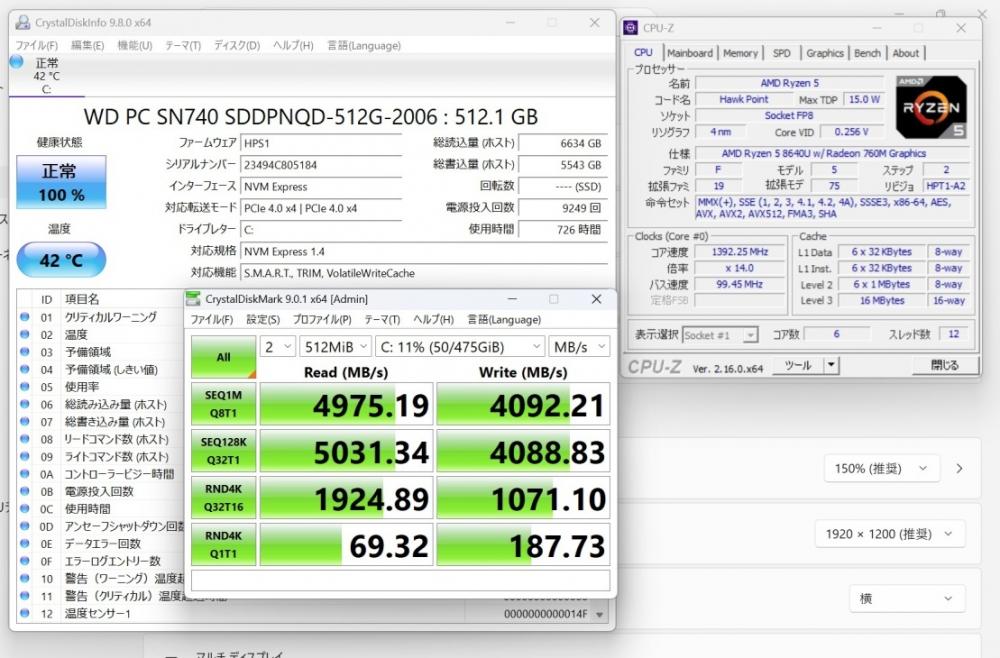Open display scale dropdown 150% (推奨)

tap(881, 469)
